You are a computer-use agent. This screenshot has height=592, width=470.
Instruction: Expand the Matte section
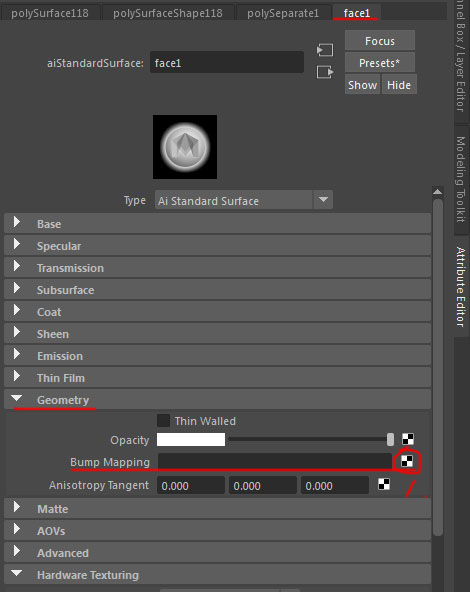tap(217, 509)
